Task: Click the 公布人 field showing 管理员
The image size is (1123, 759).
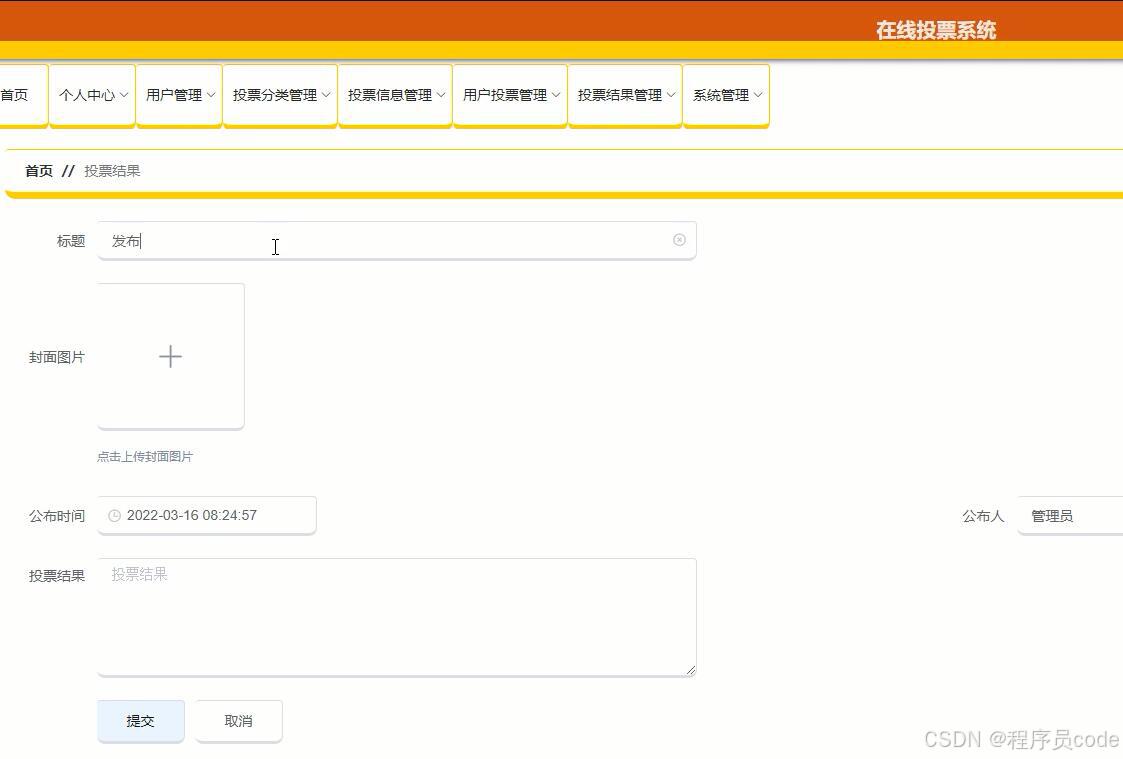Action: (x=1070, y=516)
